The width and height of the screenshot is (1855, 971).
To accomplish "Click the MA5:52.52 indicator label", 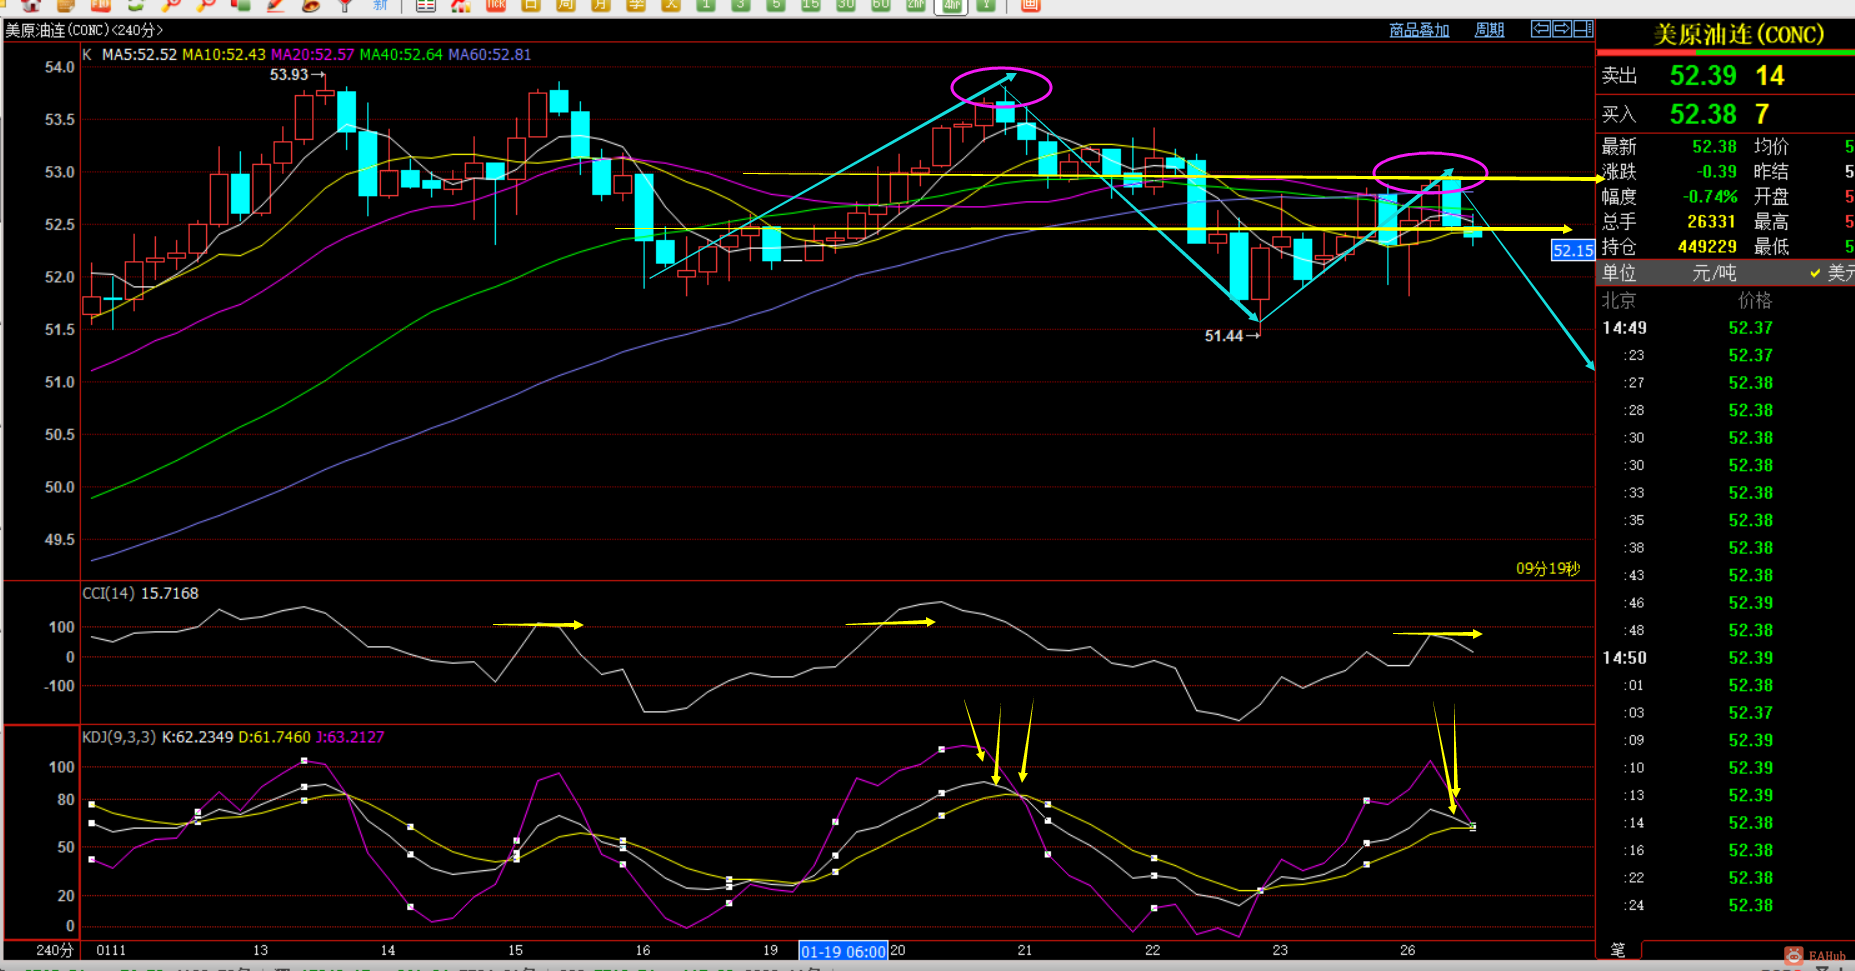I will coord(139,55).
